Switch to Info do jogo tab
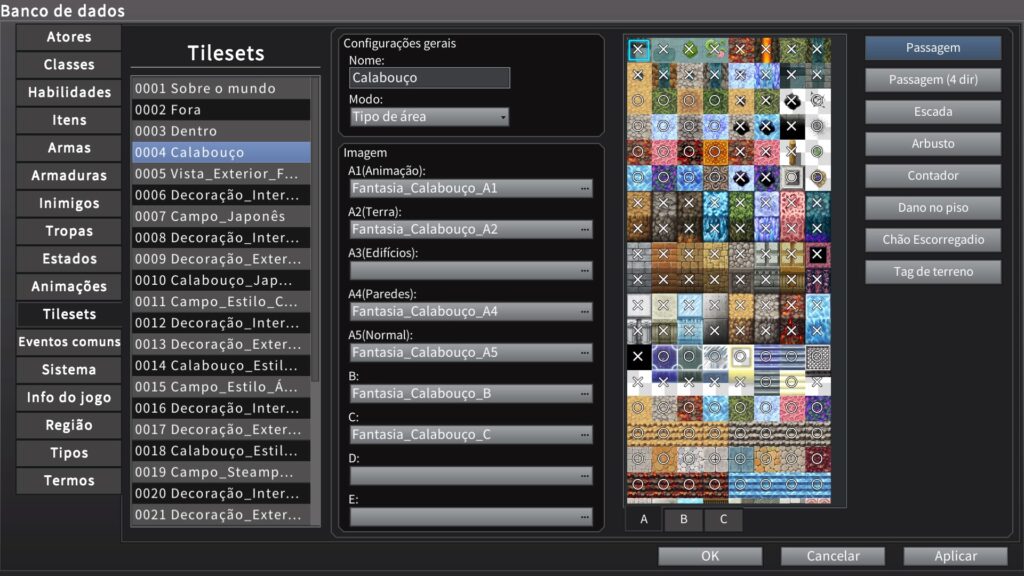 point(69,397)
